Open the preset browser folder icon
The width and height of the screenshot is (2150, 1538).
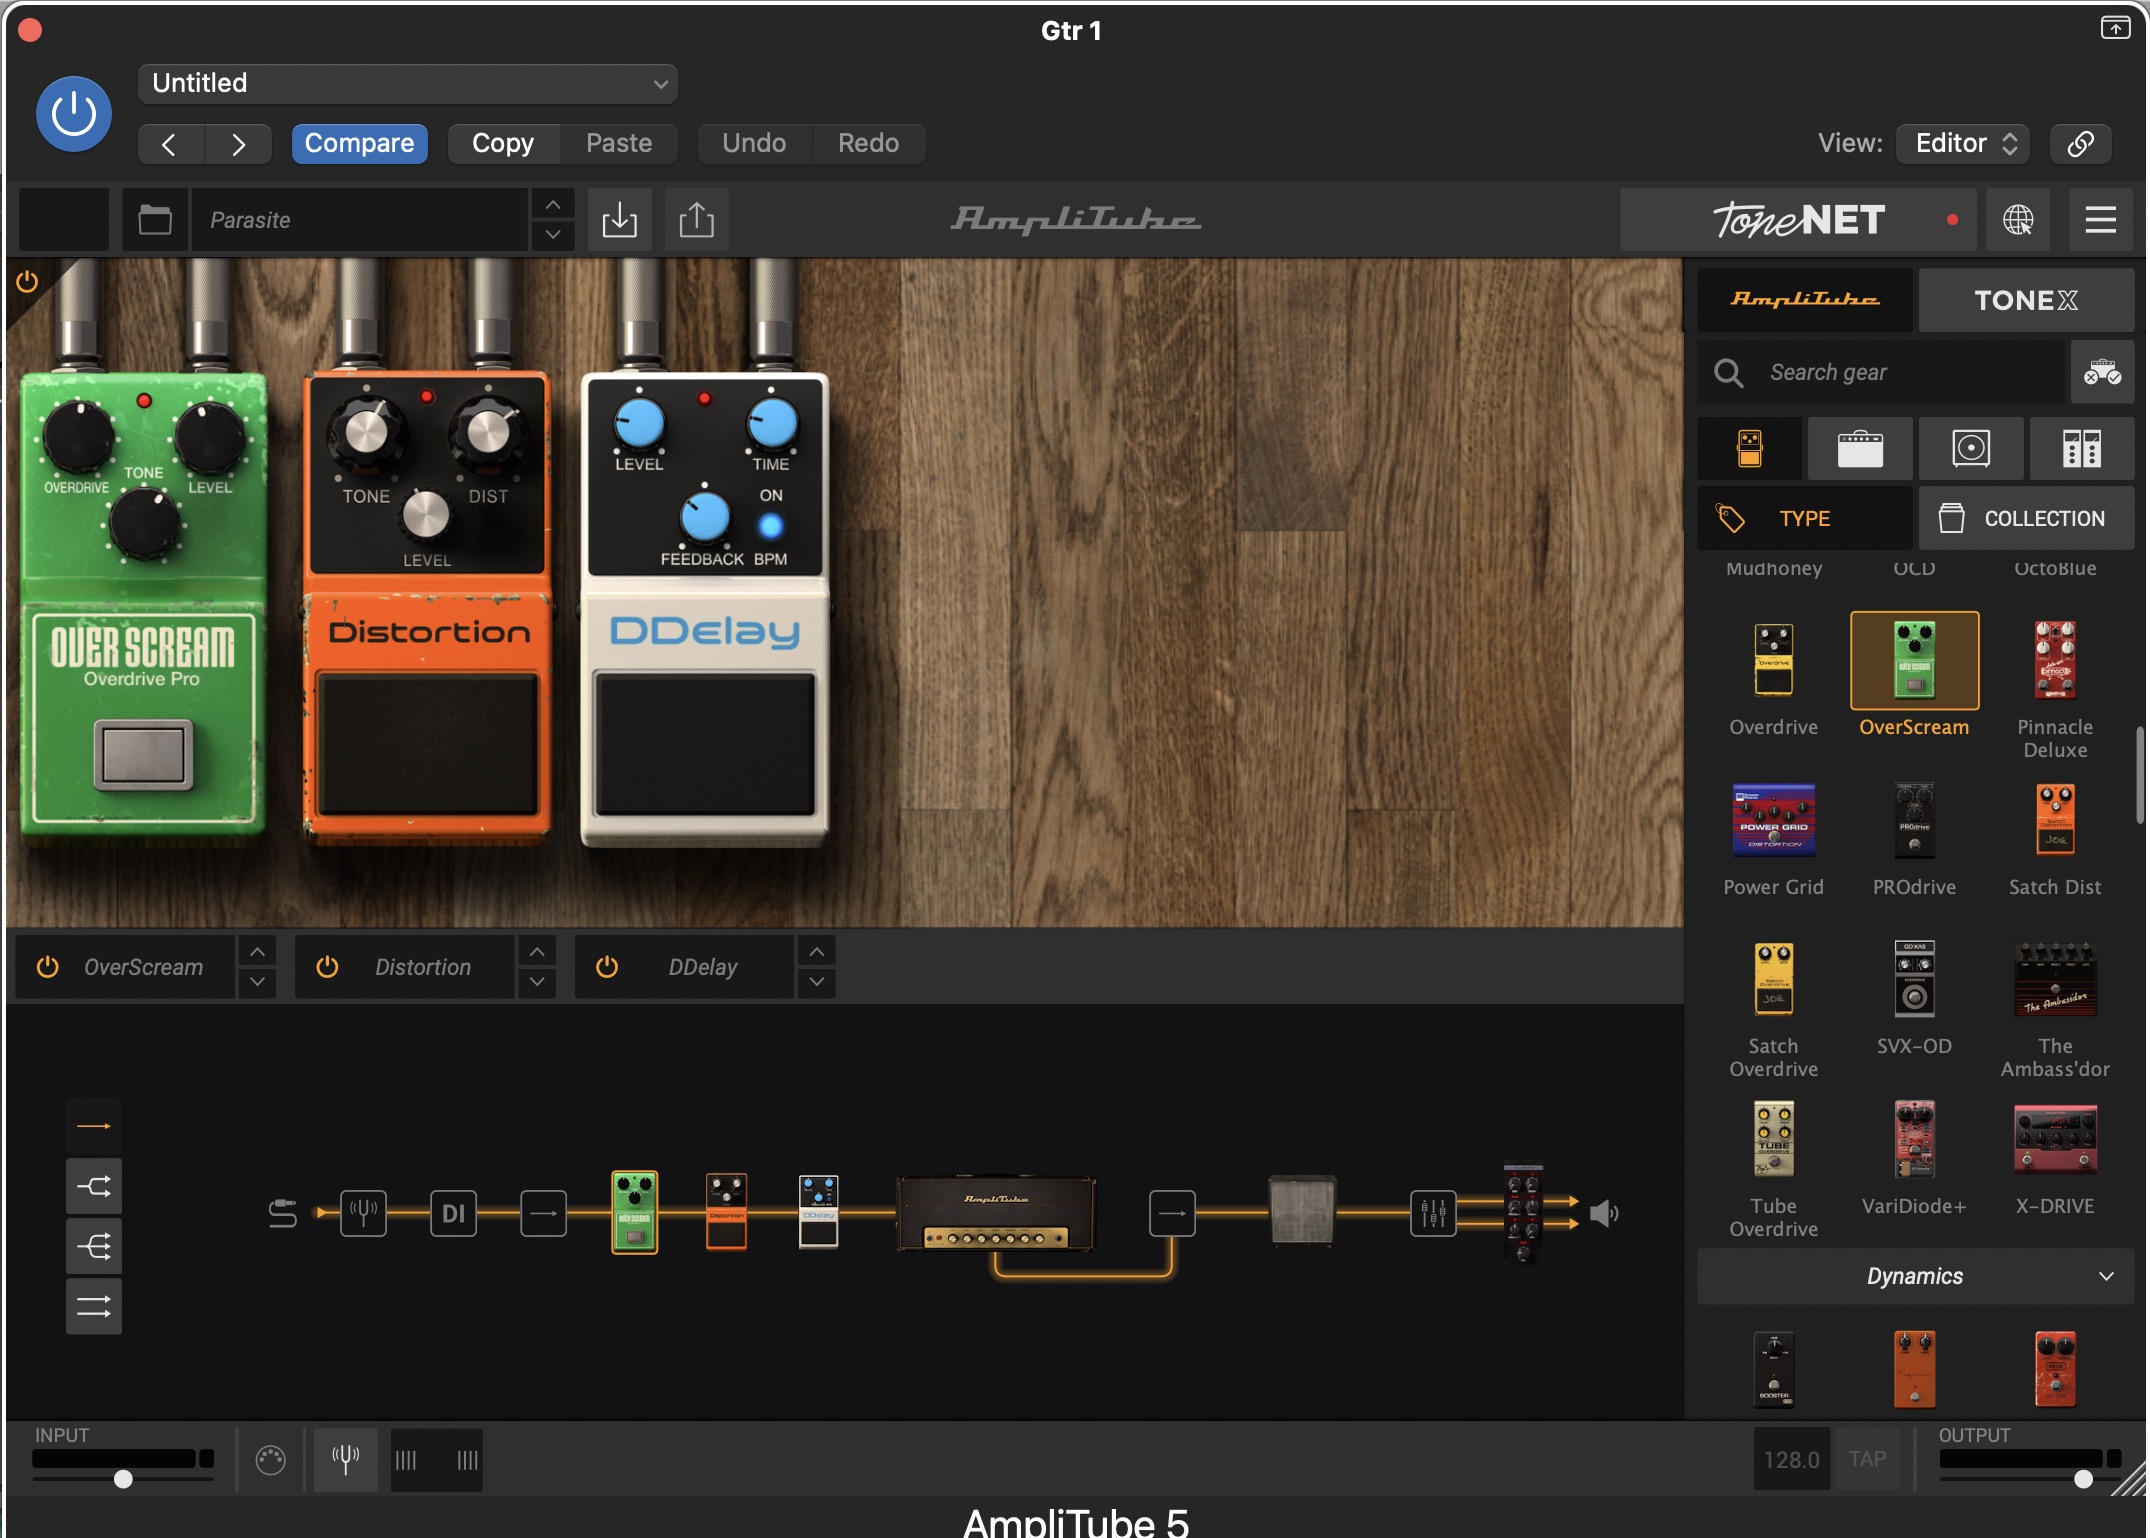155,219
